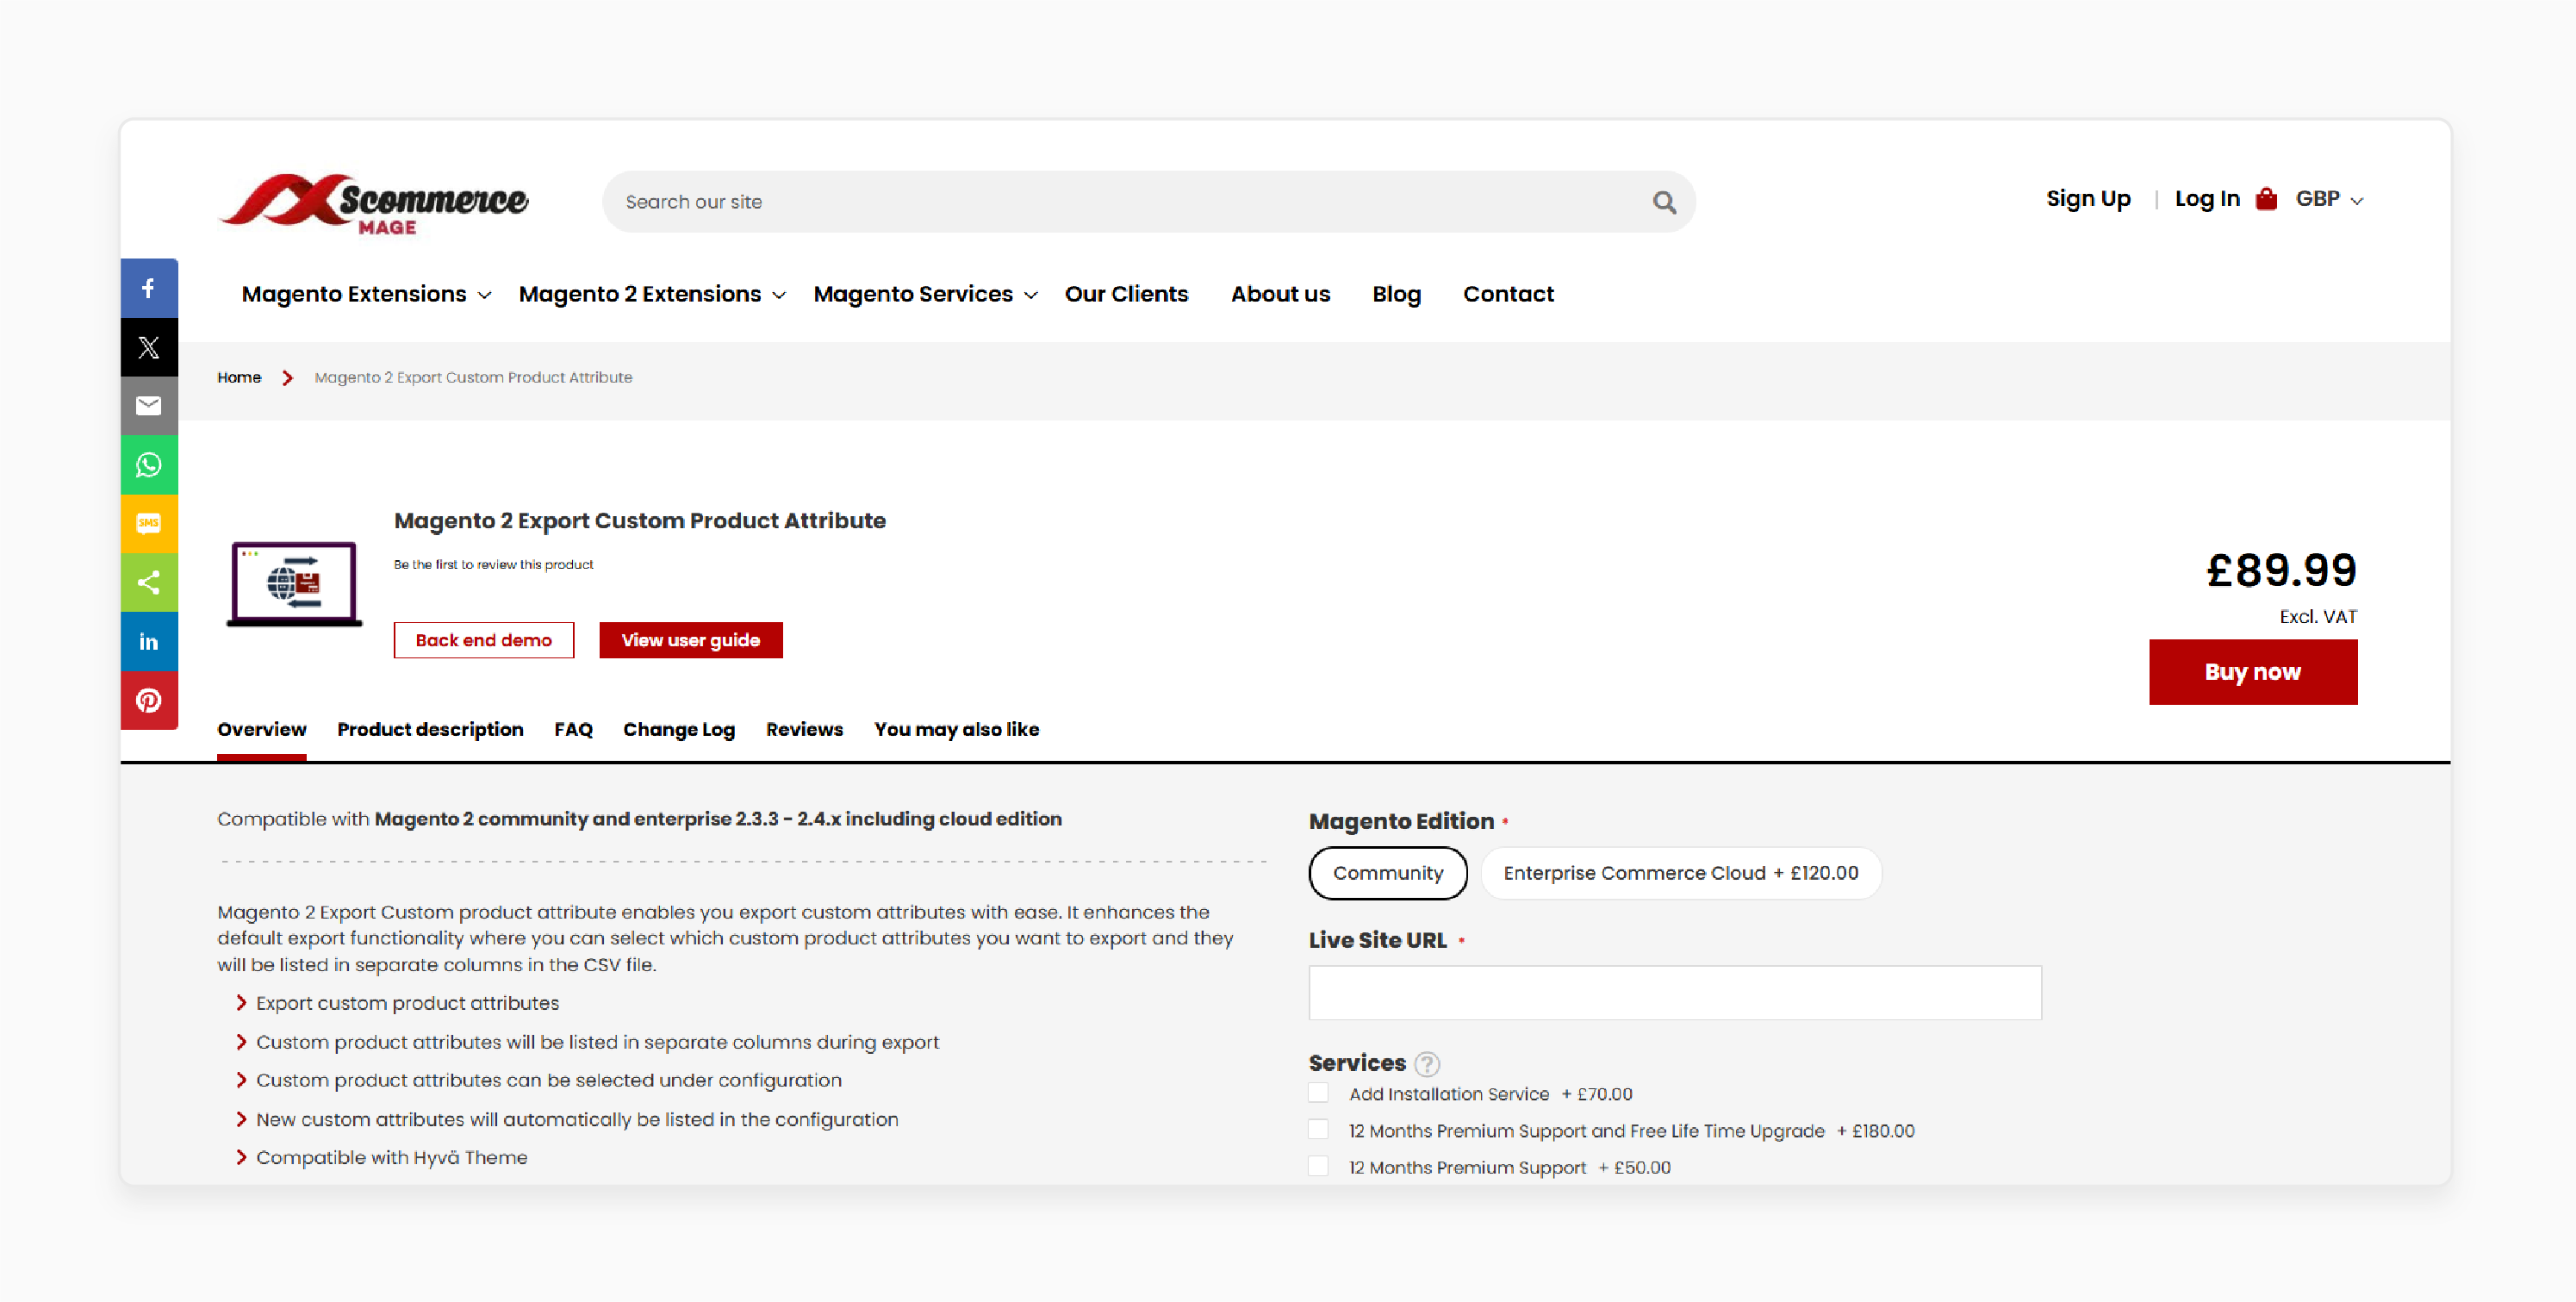Check the 12 Months Premium Support +£50.00 option
2576x1302 pixels.
tap(1319, 1166)
